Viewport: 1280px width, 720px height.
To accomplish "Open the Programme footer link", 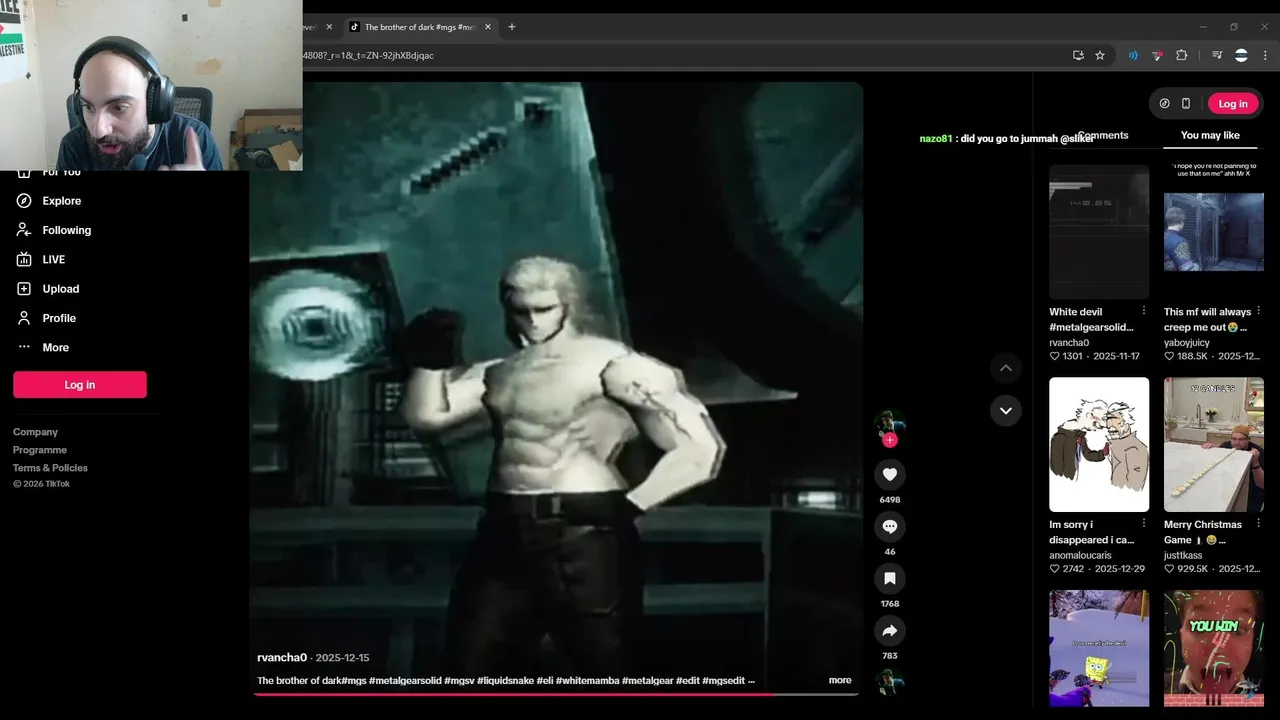I will (x=40, y=450).
